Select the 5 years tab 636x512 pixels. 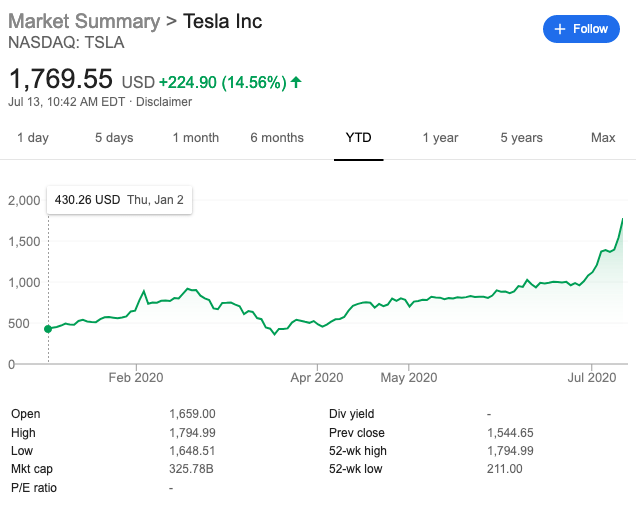coord(521,137)
